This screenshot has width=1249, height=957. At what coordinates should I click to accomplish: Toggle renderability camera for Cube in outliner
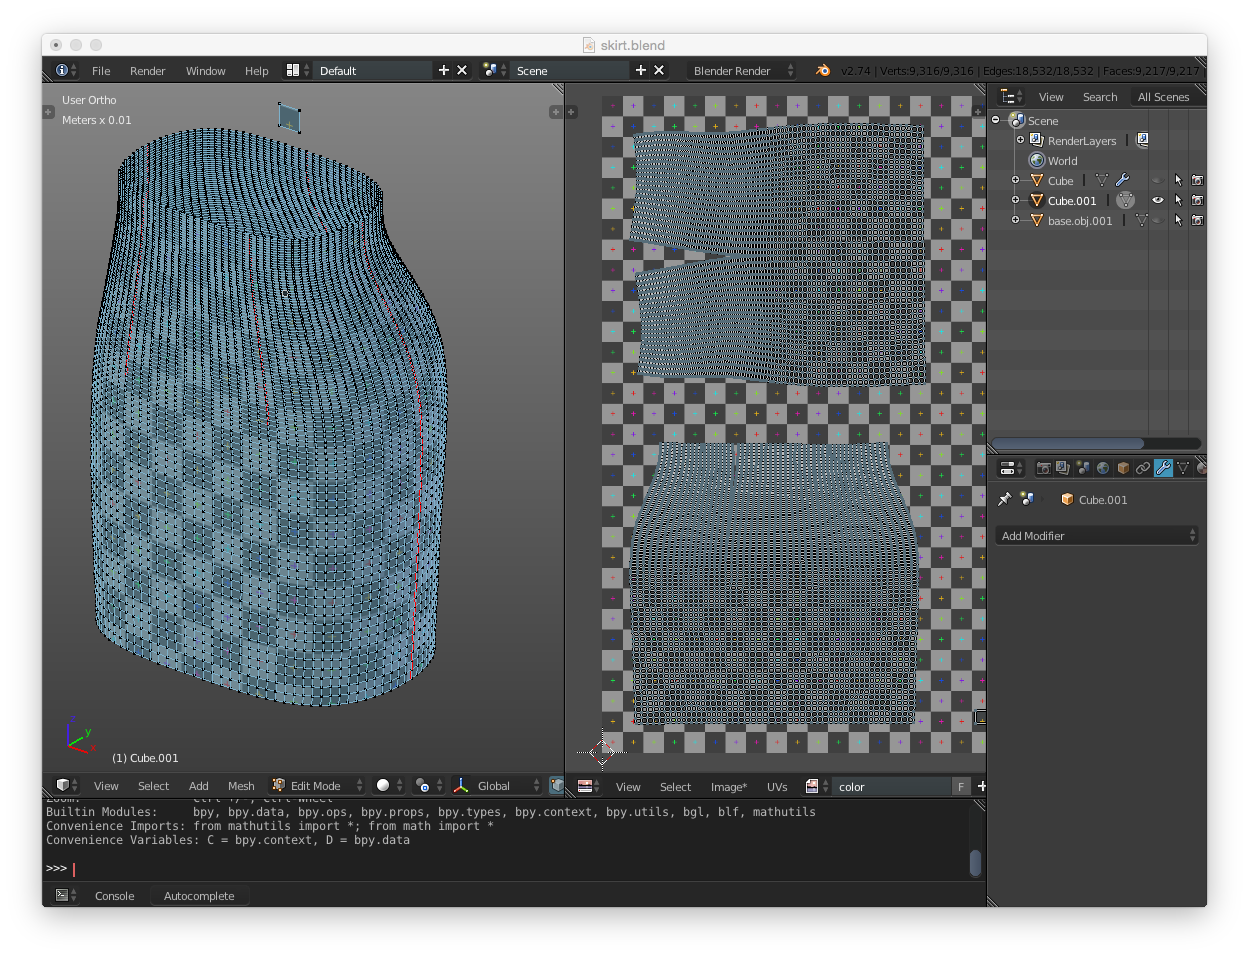pos(1197,181)
